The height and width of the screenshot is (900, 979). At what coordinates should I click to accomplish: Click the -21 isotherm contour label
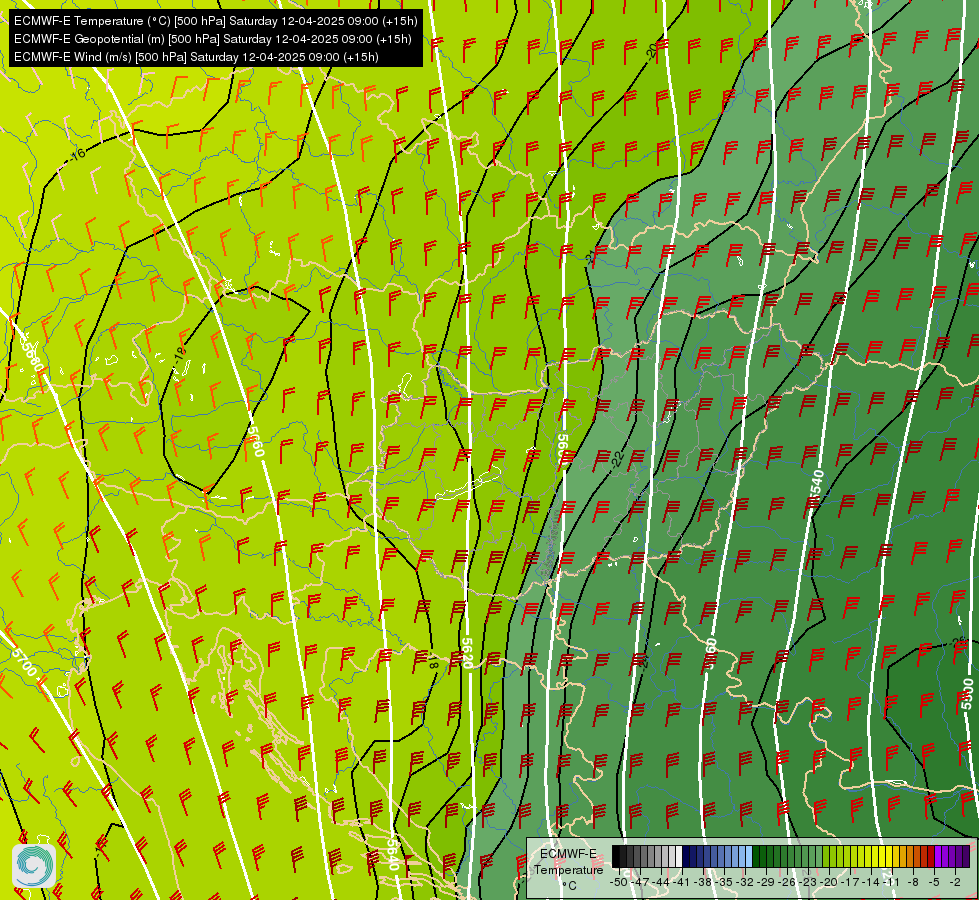click(x=590, y=256)
